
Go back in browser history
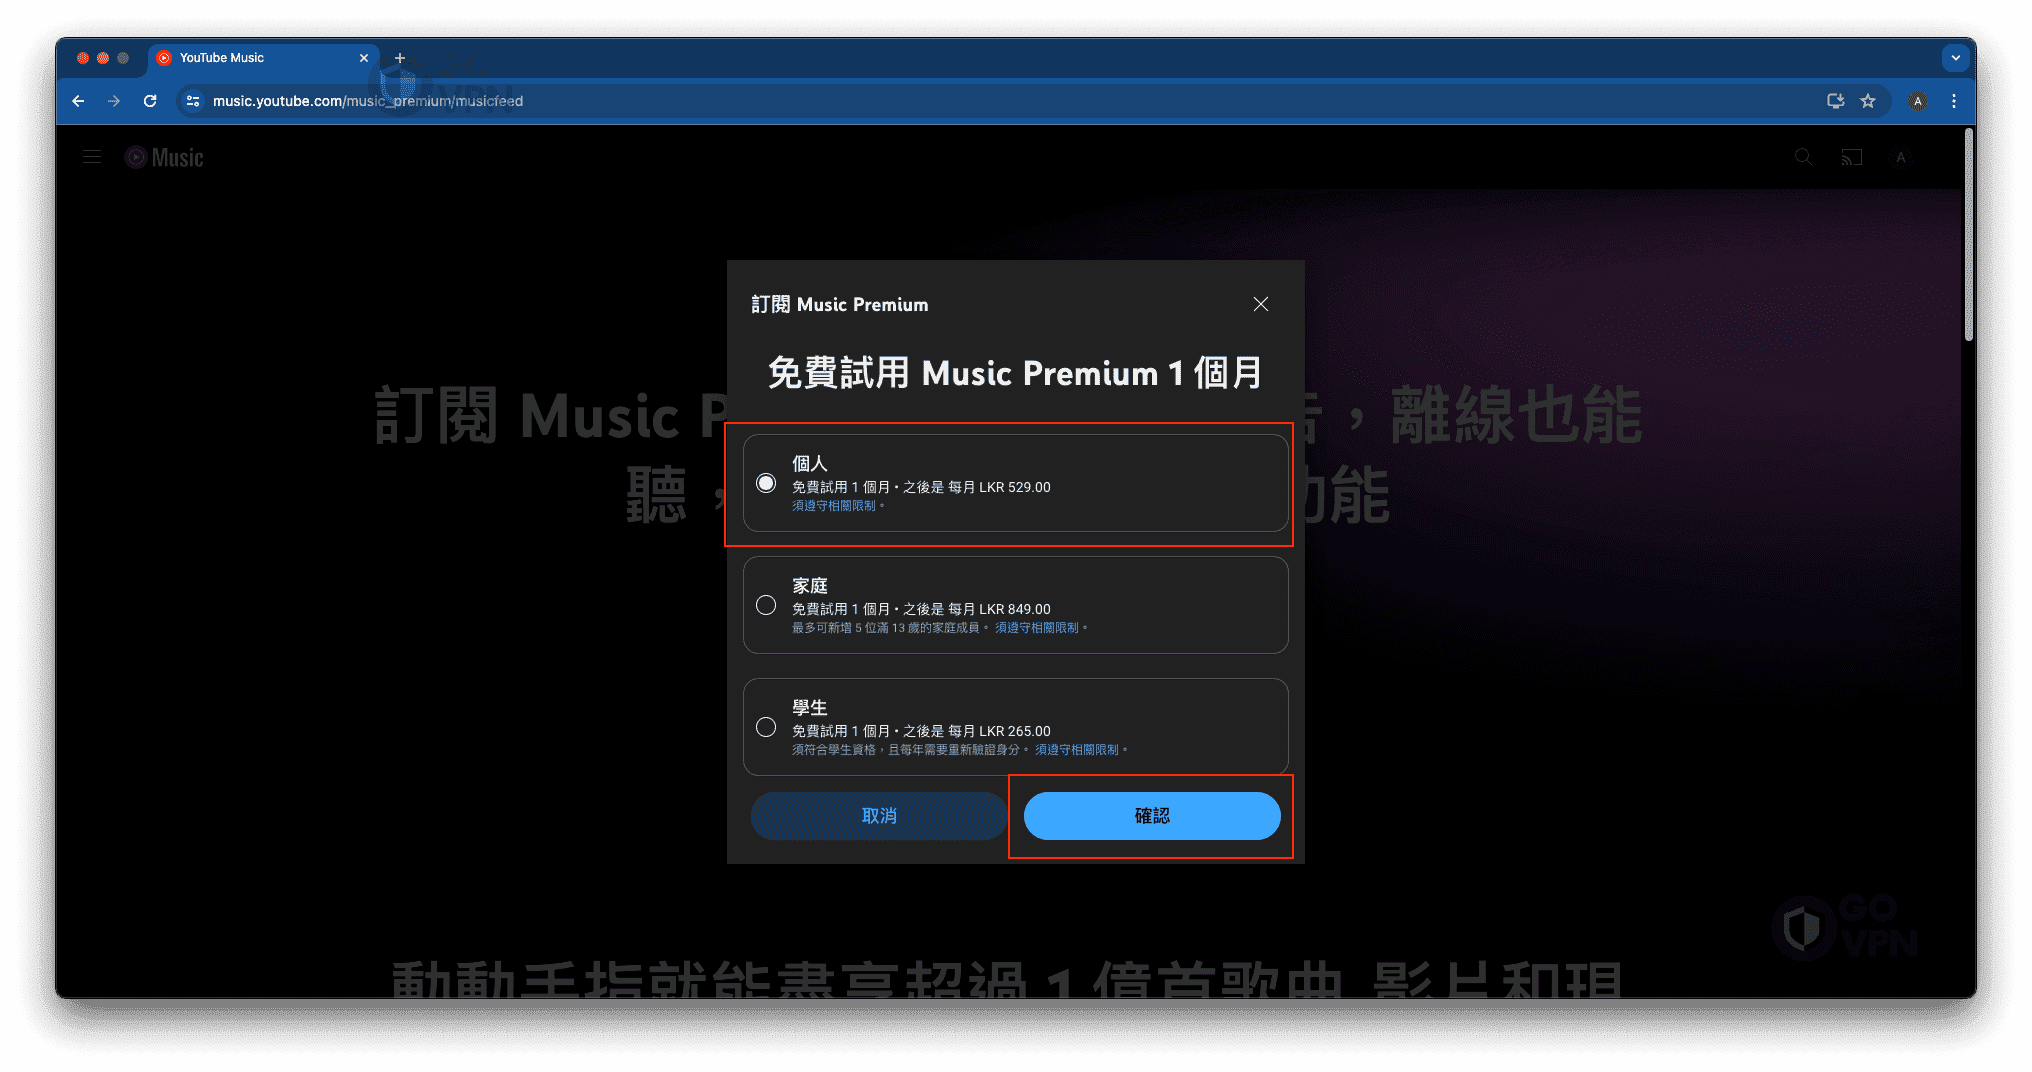pyautogui.click(x=78, y=101)
